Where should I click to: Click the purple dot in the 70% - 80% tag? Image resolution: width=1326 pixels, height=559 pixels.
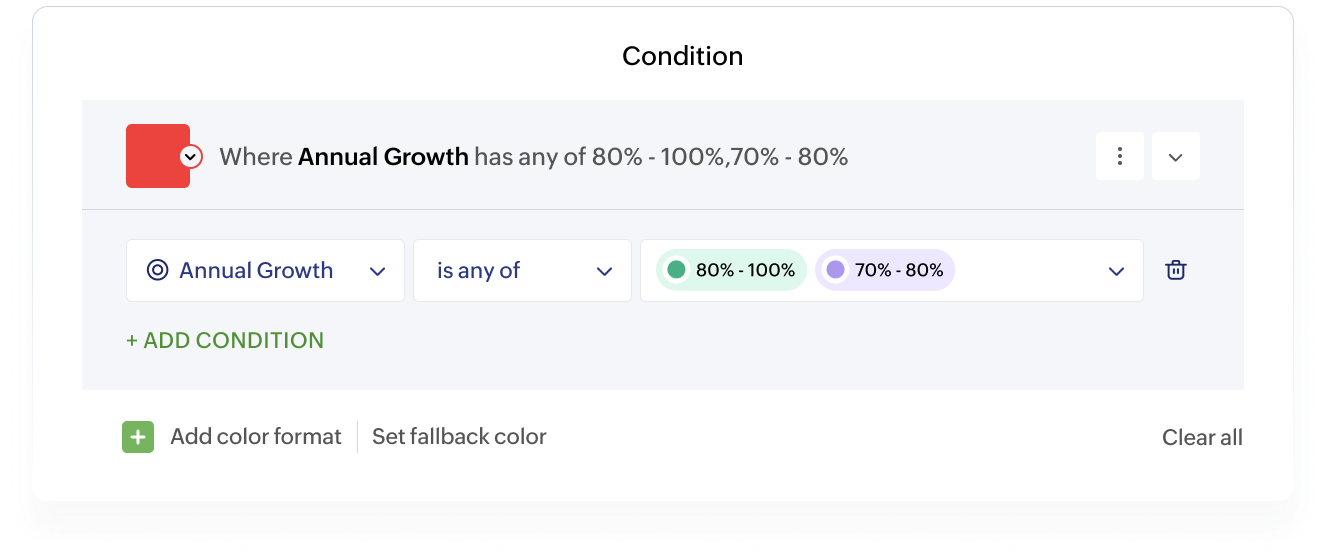pos(835,270)
